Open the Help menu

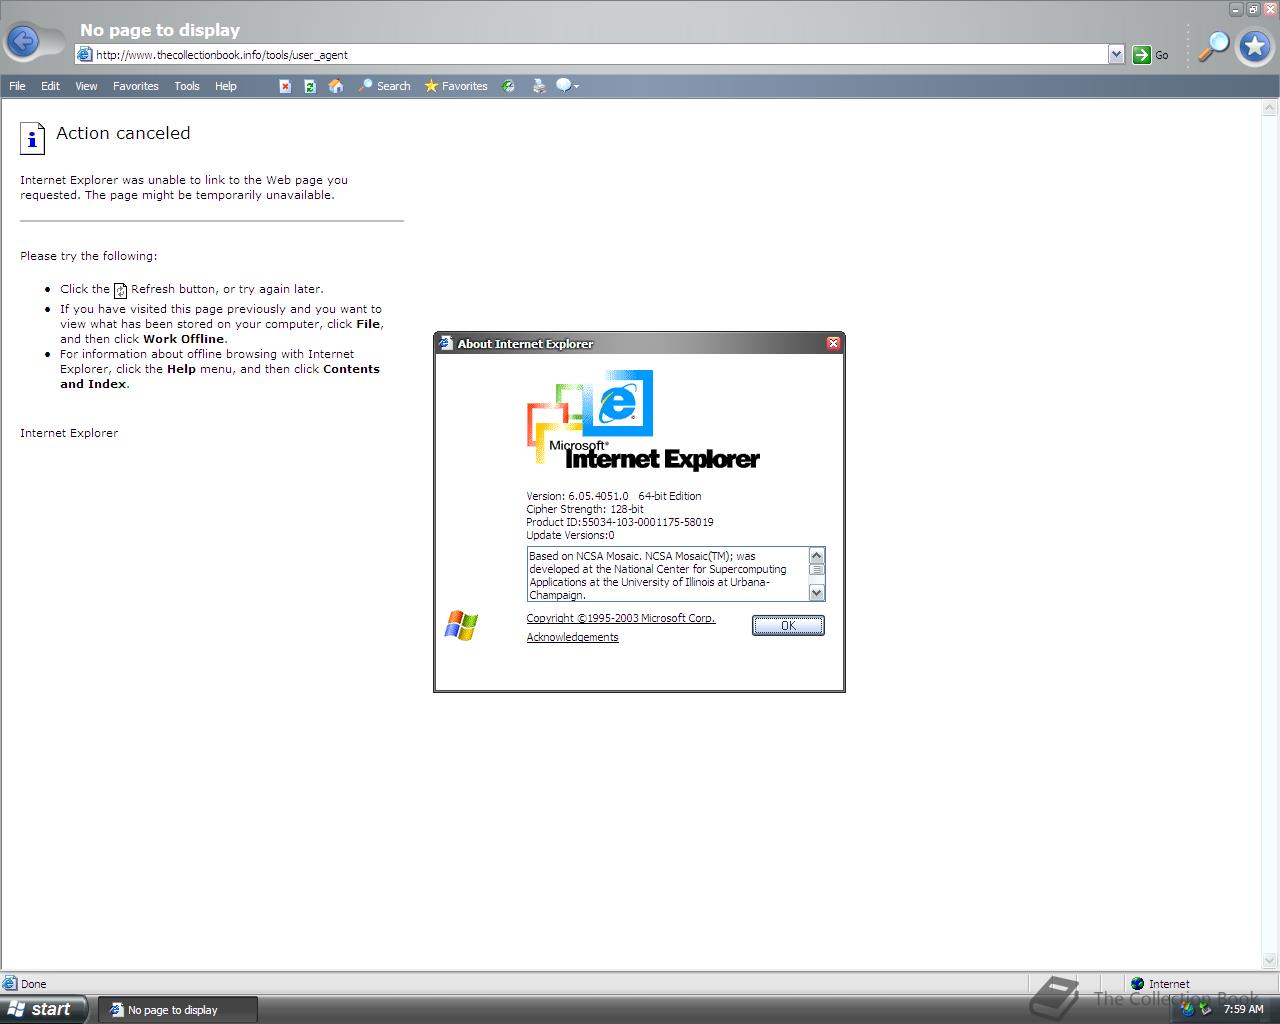point(226,86)
